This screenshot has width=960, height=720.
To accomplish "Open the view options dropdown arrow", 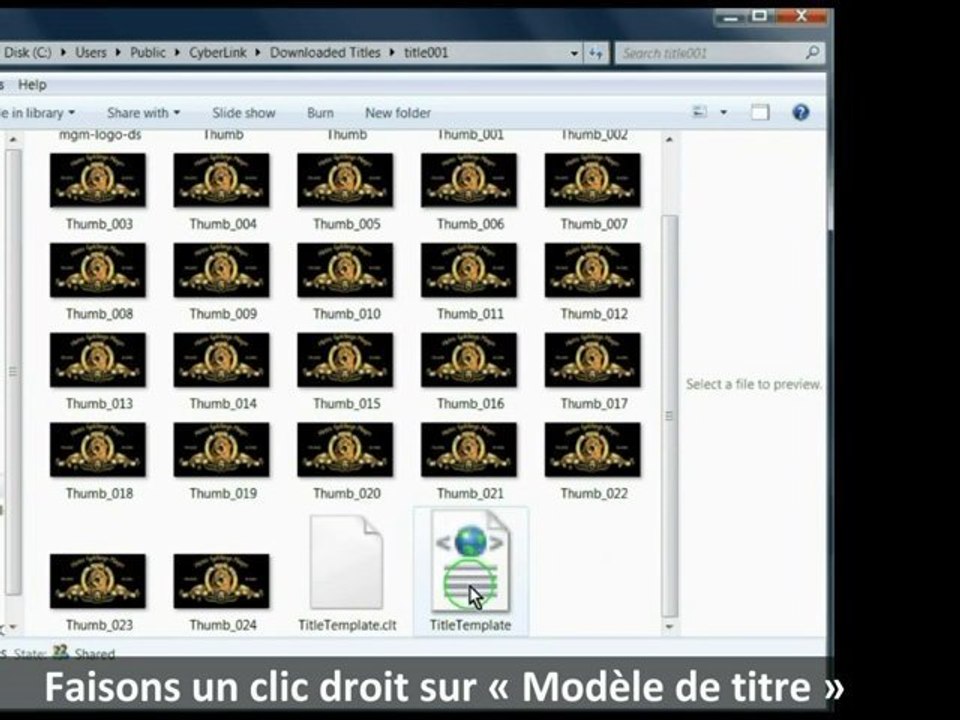I will coord(724,113).
